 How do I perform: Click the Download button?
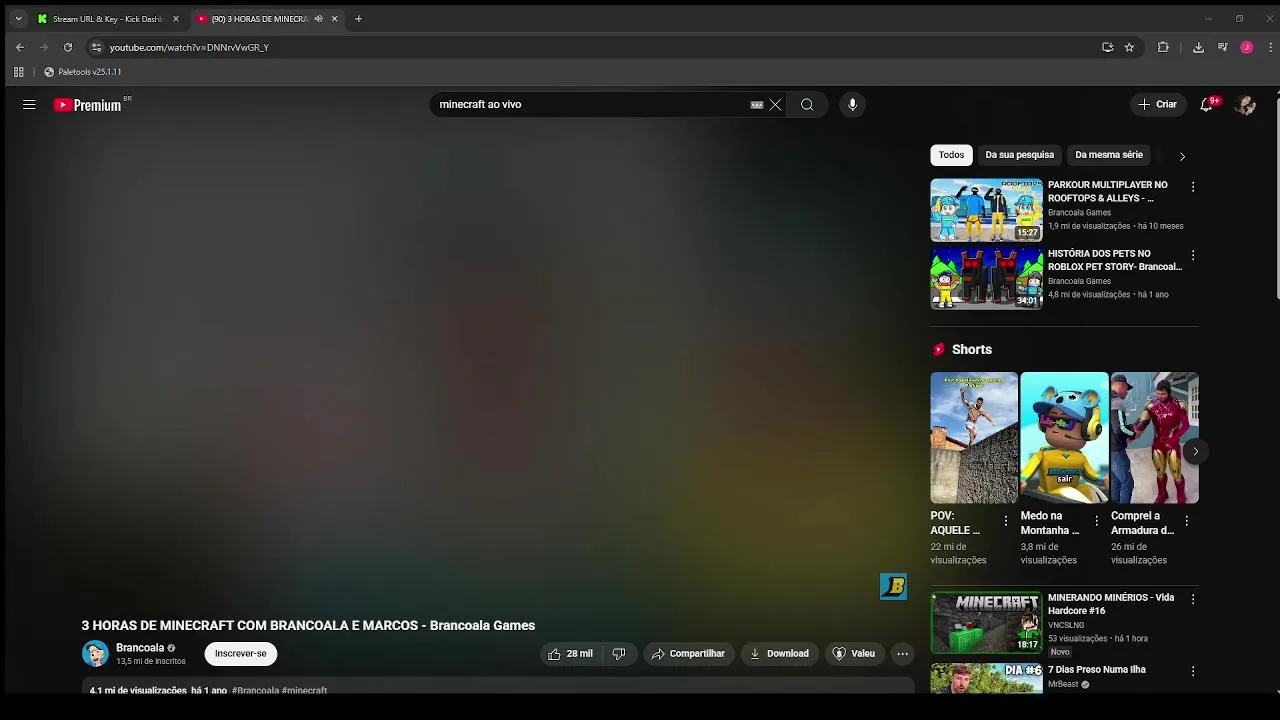[779, 654]
